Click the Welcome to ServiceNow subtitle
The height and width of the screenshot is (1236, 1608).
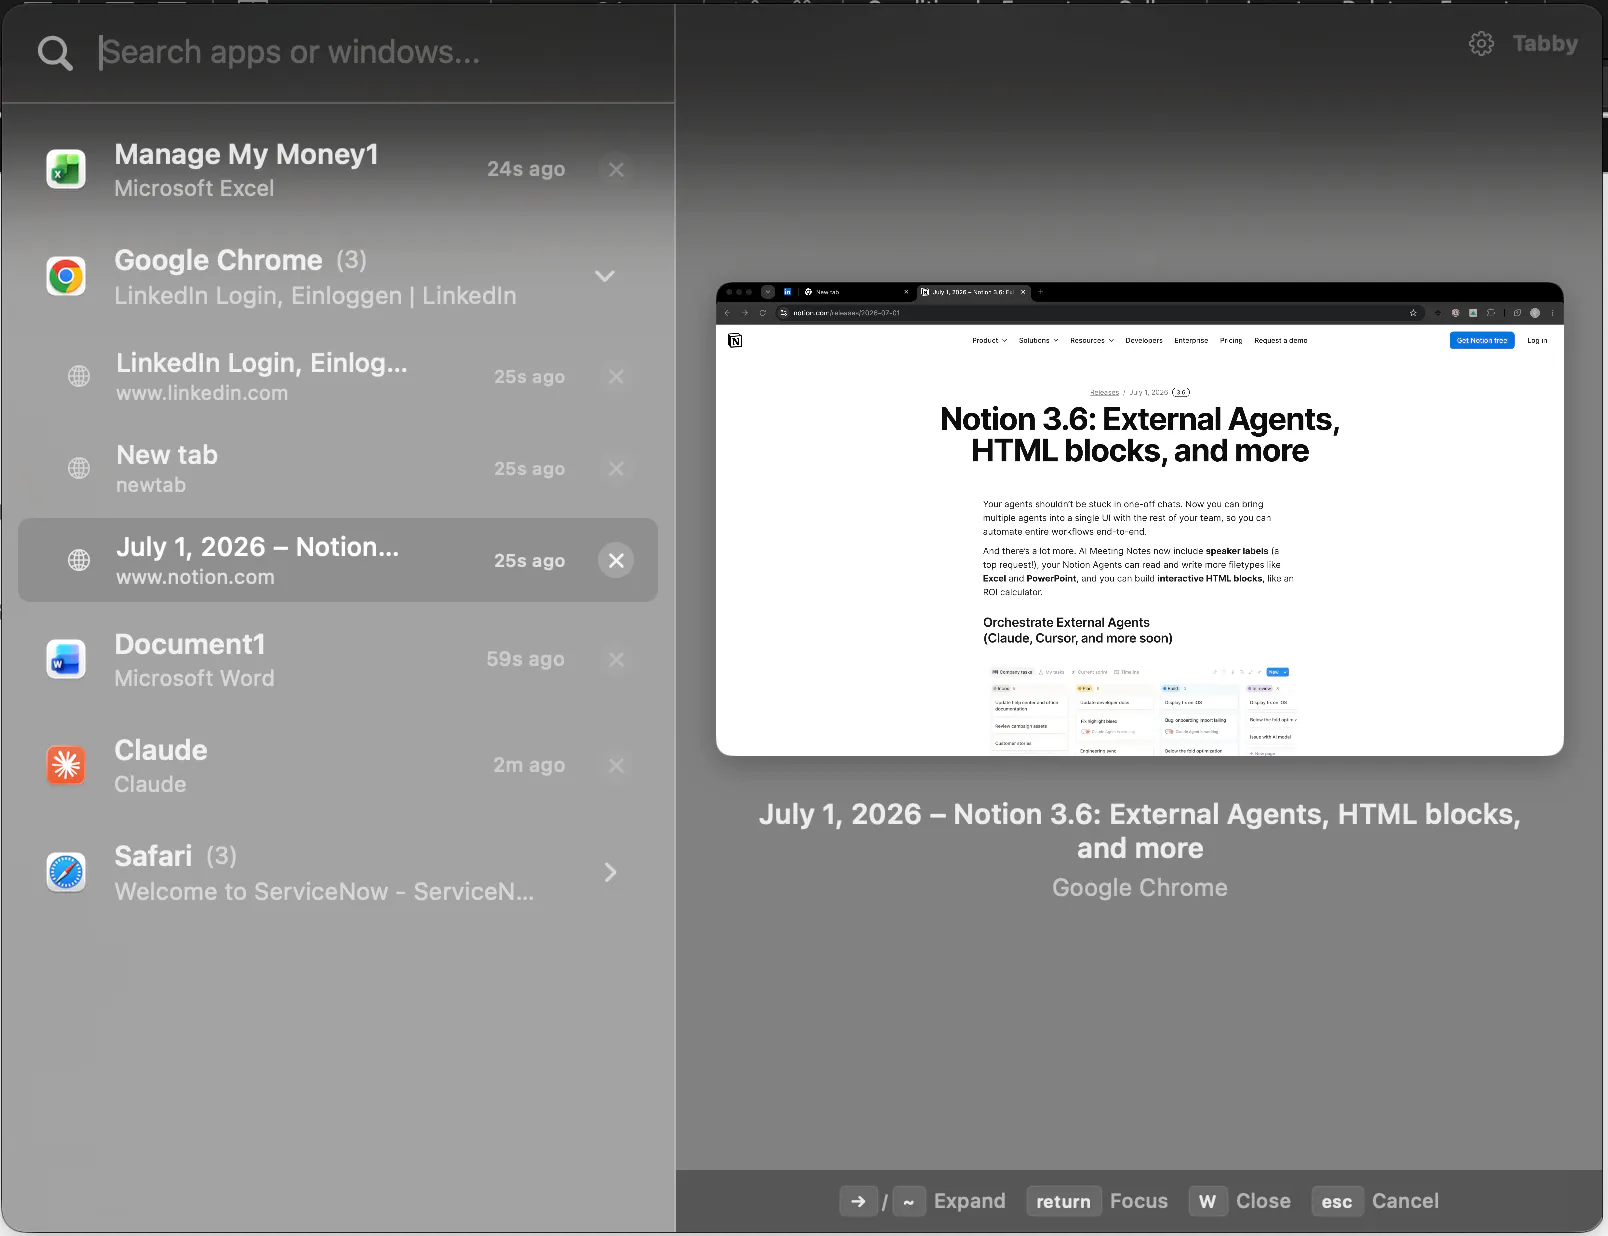(324, 891)
